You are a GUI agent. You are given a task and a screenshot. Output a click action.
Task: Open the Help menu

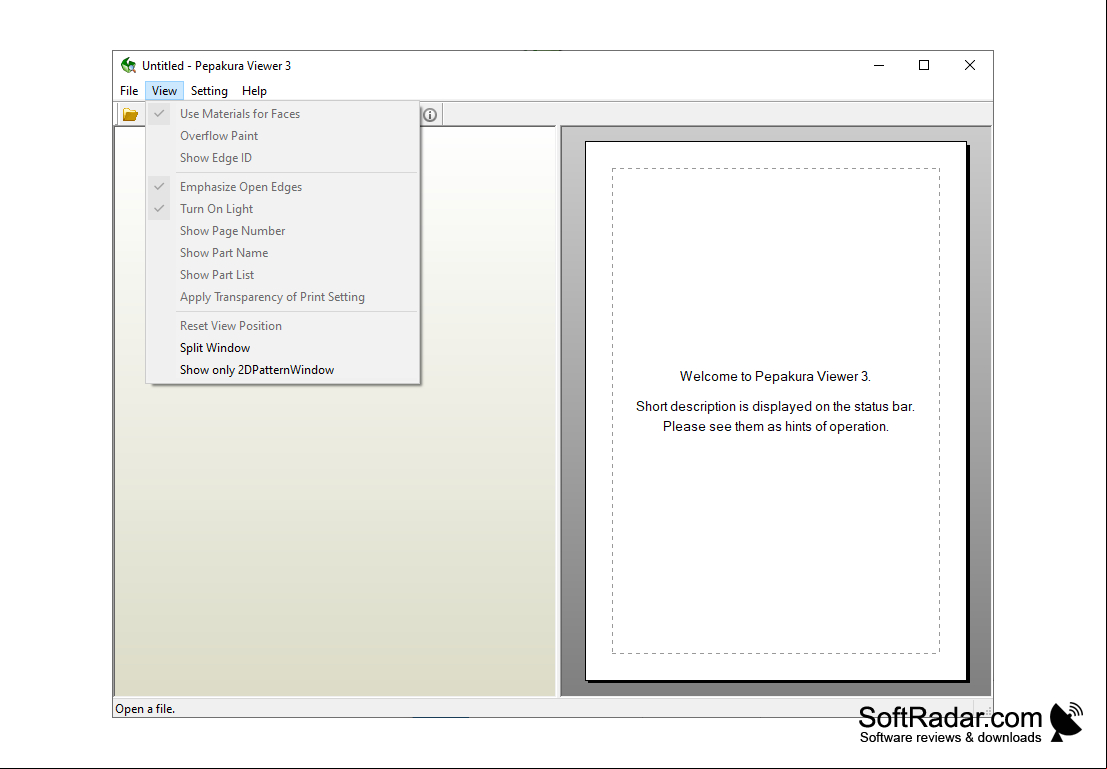point(254,90)
